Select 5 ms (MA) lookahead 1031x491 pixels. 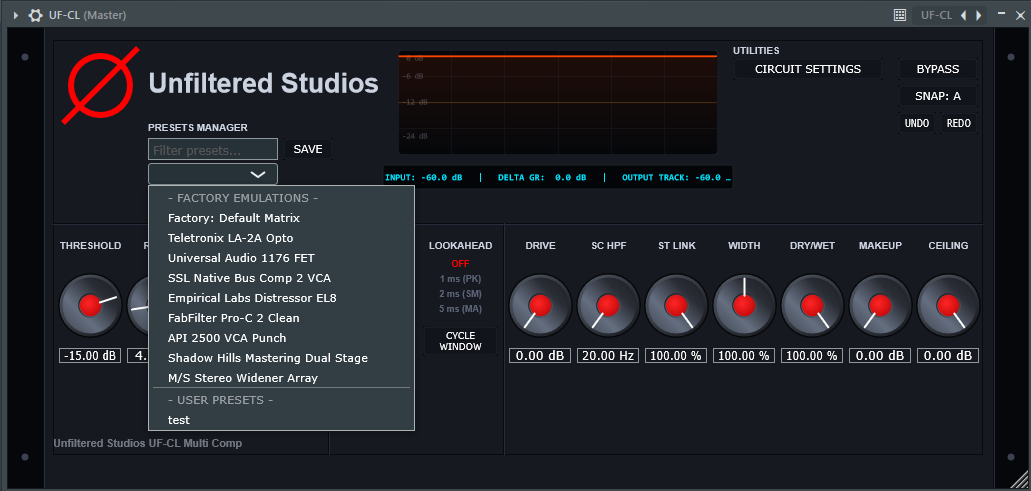pyautogui.click(x=460, y=308)
